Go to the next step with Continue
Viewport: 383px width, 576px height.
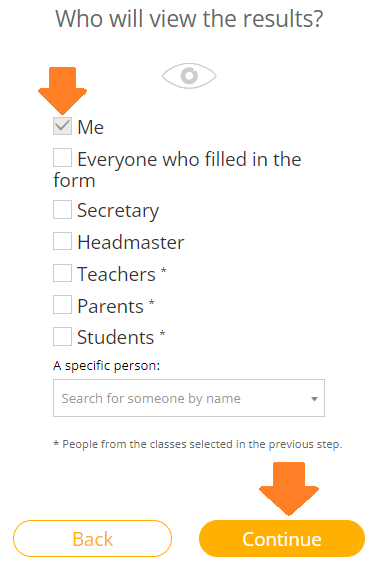click(x=282, y=539)
